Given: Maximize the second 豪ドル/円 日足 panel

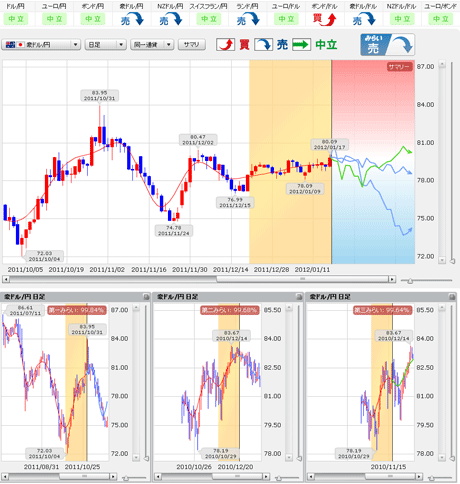Looking at the screenshot, I should tap(299, 297).
